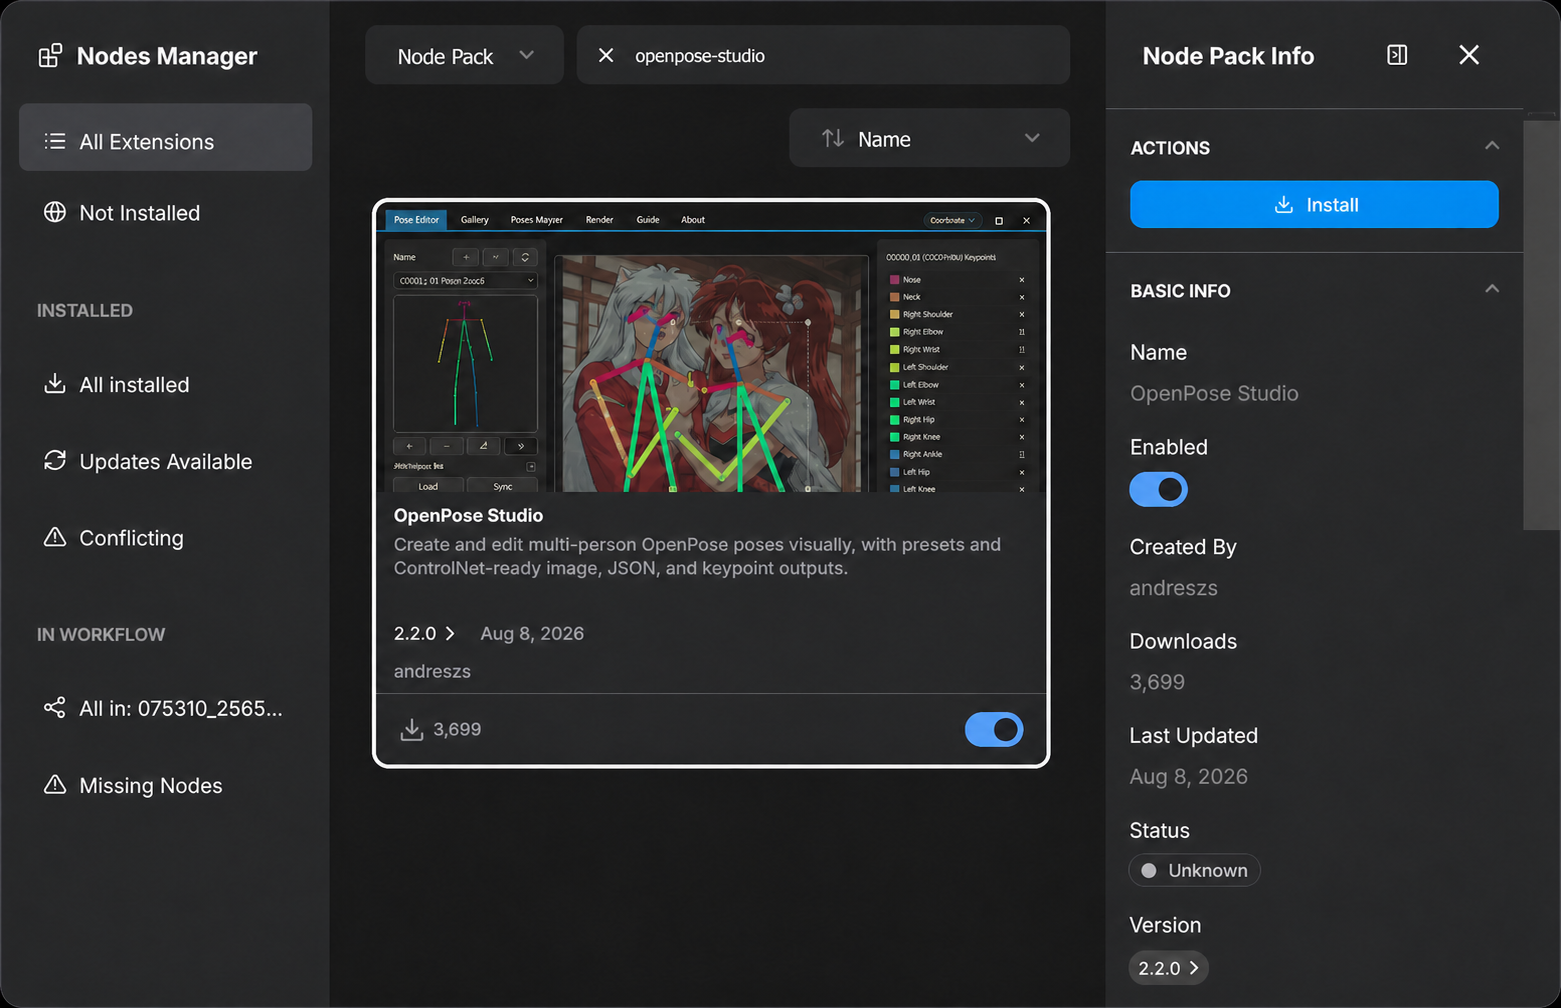Screen dimensions: 1561x1008
Task: Click the 3,699 value under Downloads
Action: [x=1157, y=682]
